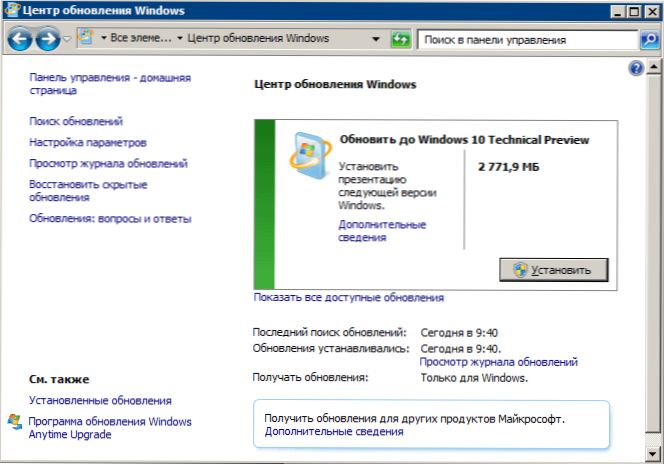
Task: Open the address bar history dropdown
Action: [x=376, y=39]
